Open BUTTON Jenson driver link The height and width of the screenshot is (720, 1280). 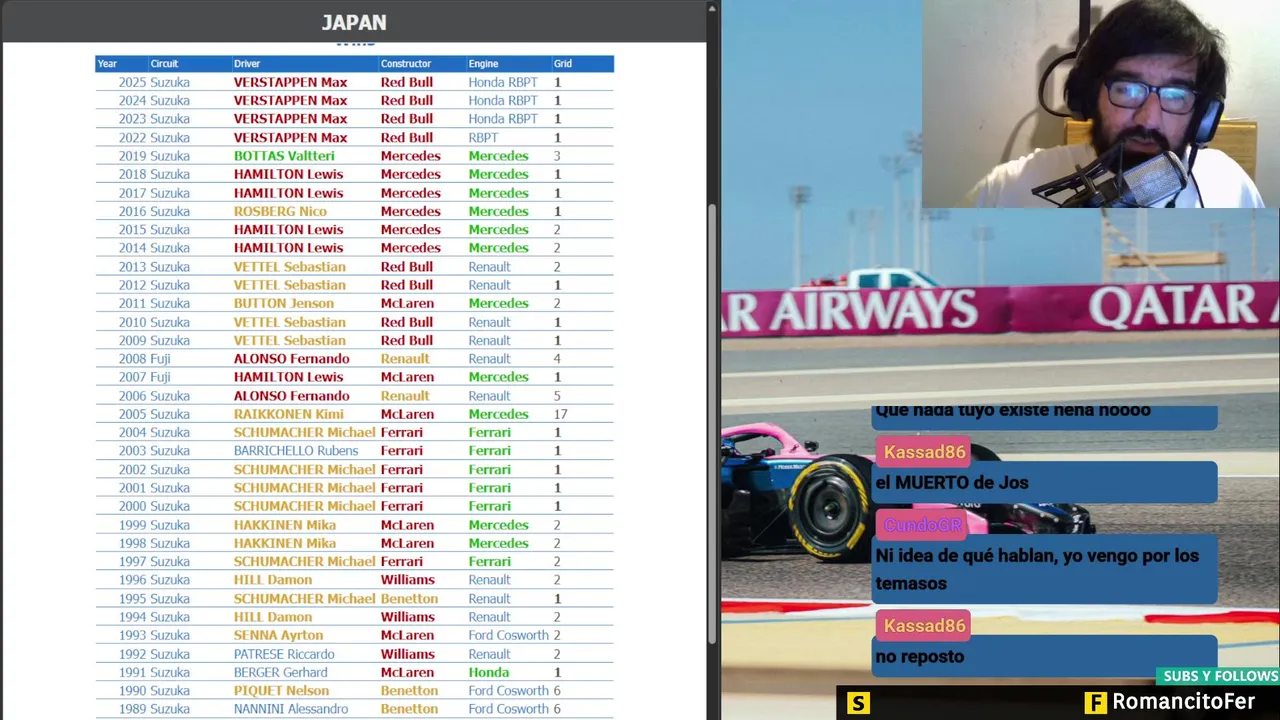(284, 303)
